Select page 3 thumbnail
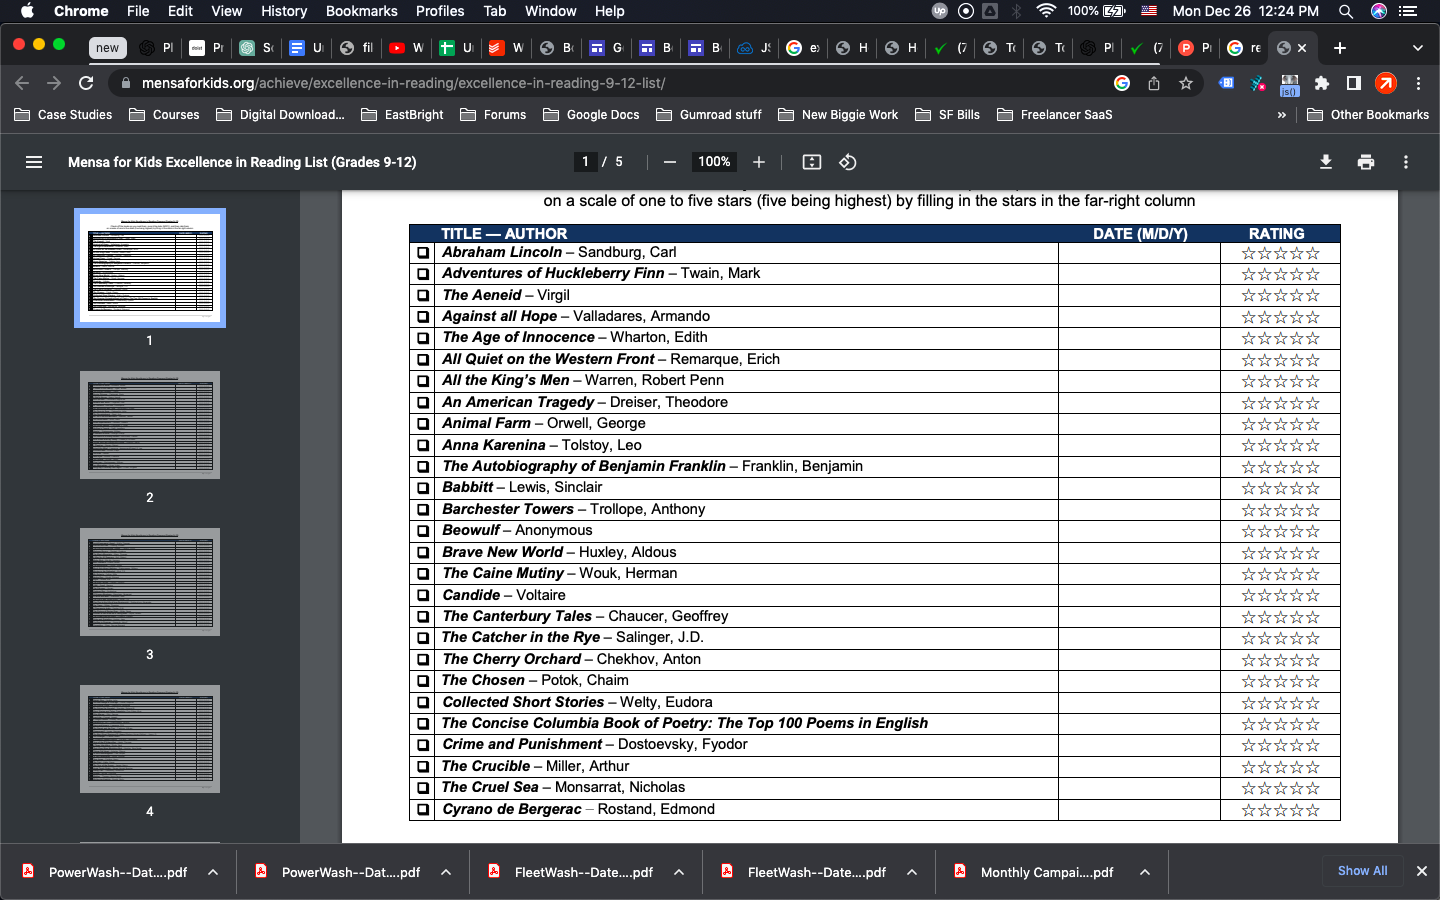The width and height of the screenshot is (1440, 900). pos(150,582)
